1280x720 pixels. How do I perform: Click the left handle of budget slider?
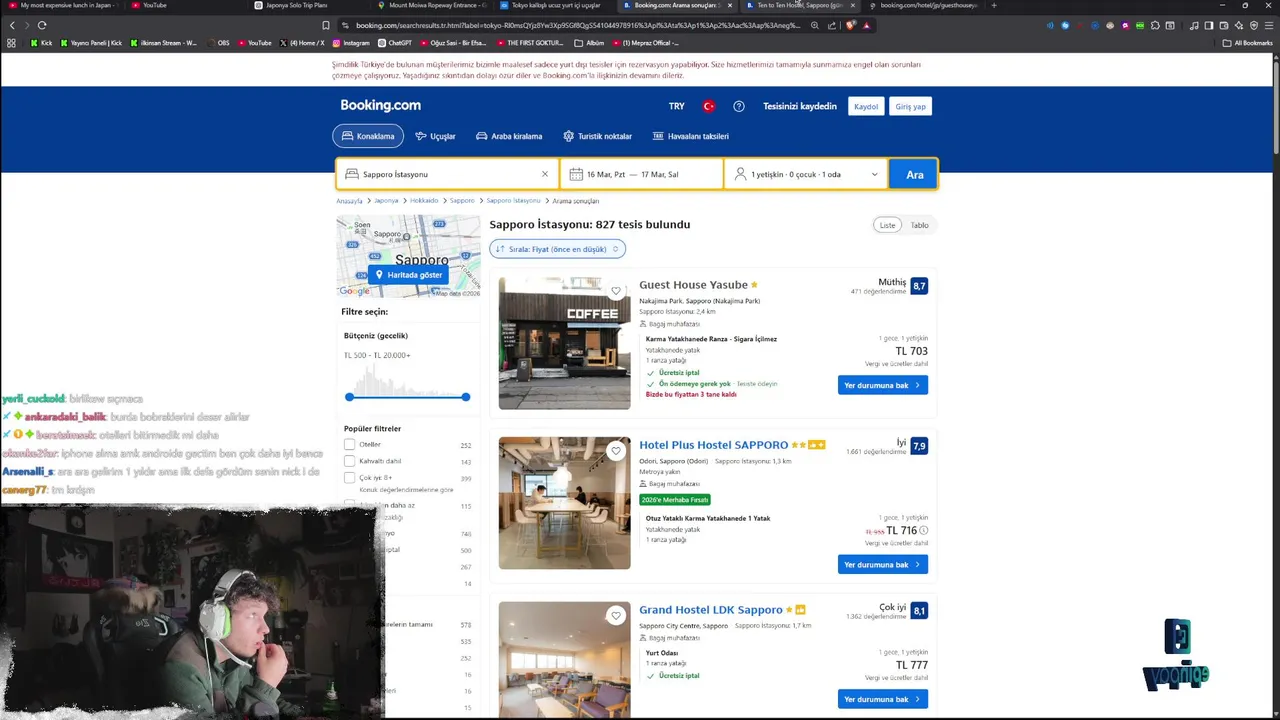[x=349, y=397]
